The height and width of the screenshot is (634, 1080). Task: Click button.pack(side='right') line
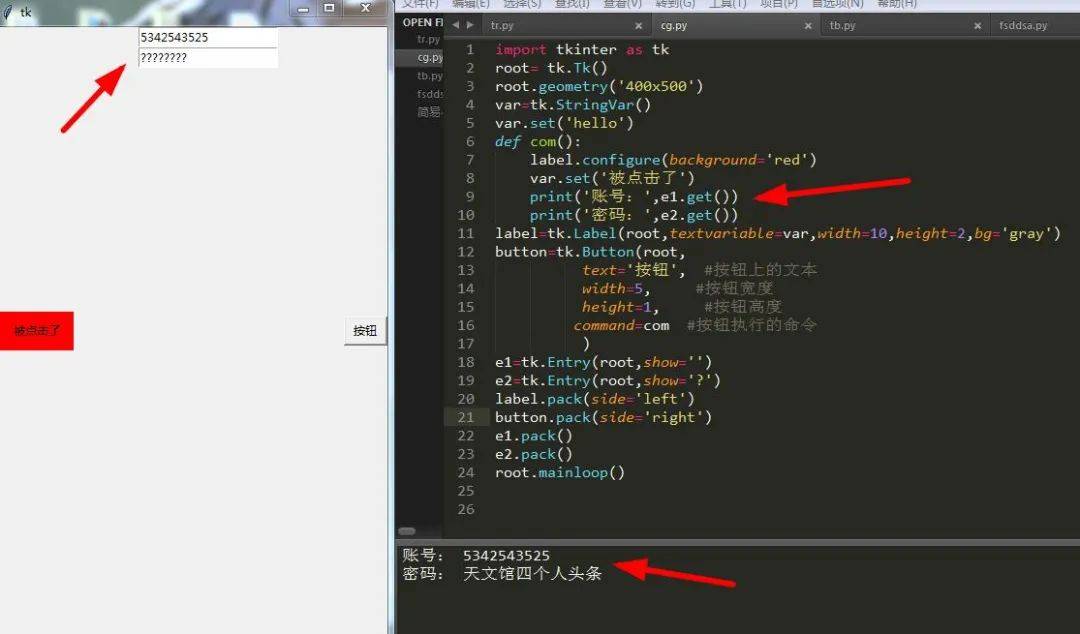coord(603,418)
